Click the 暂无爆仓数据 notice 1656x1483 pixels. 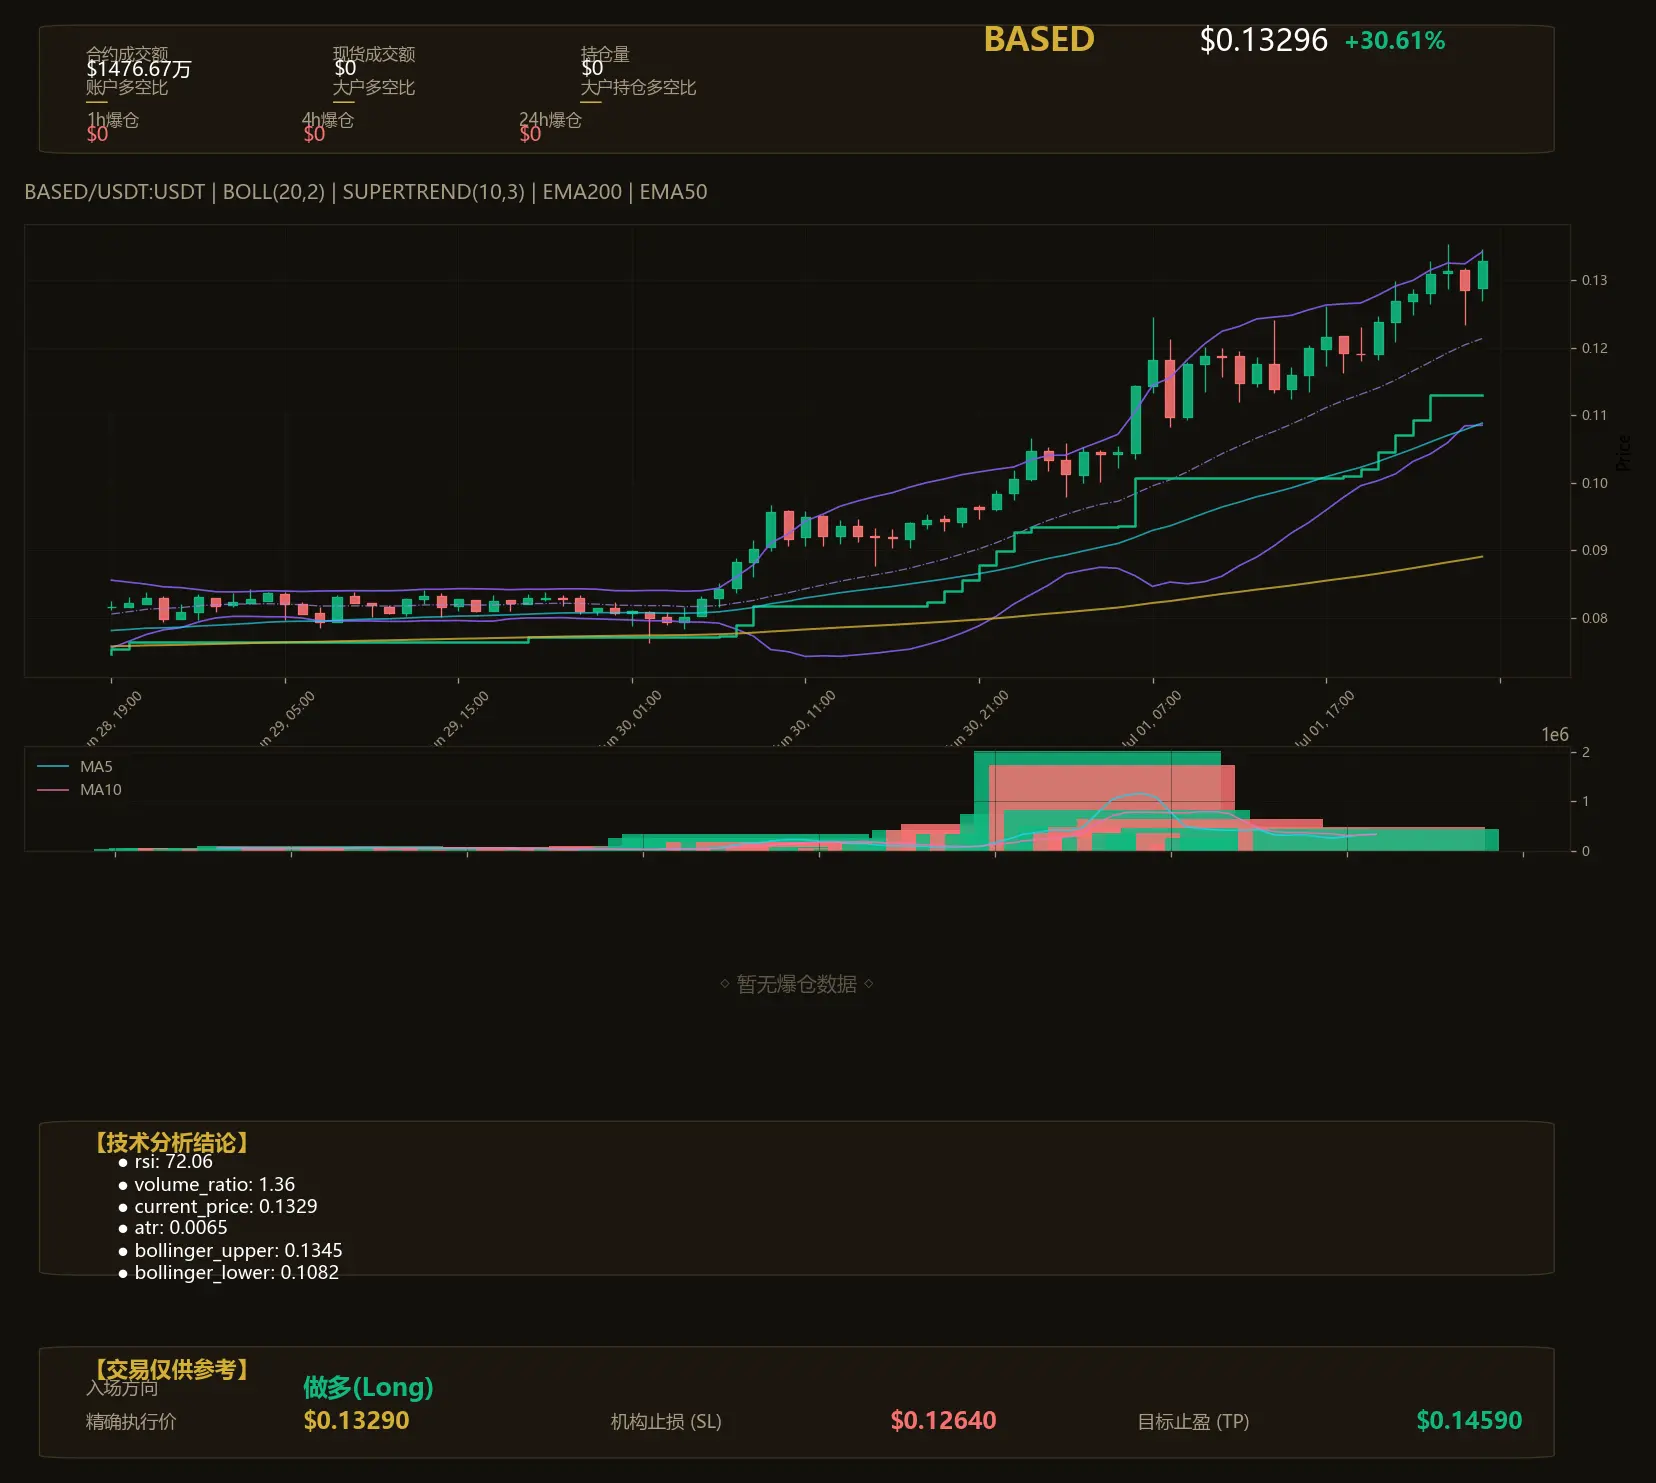[797, 985]
